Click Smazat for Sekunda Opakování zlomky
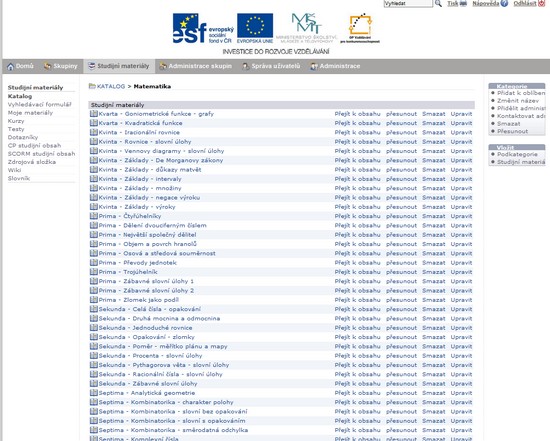Screen dimensions: 550x441 coord(434,337)
